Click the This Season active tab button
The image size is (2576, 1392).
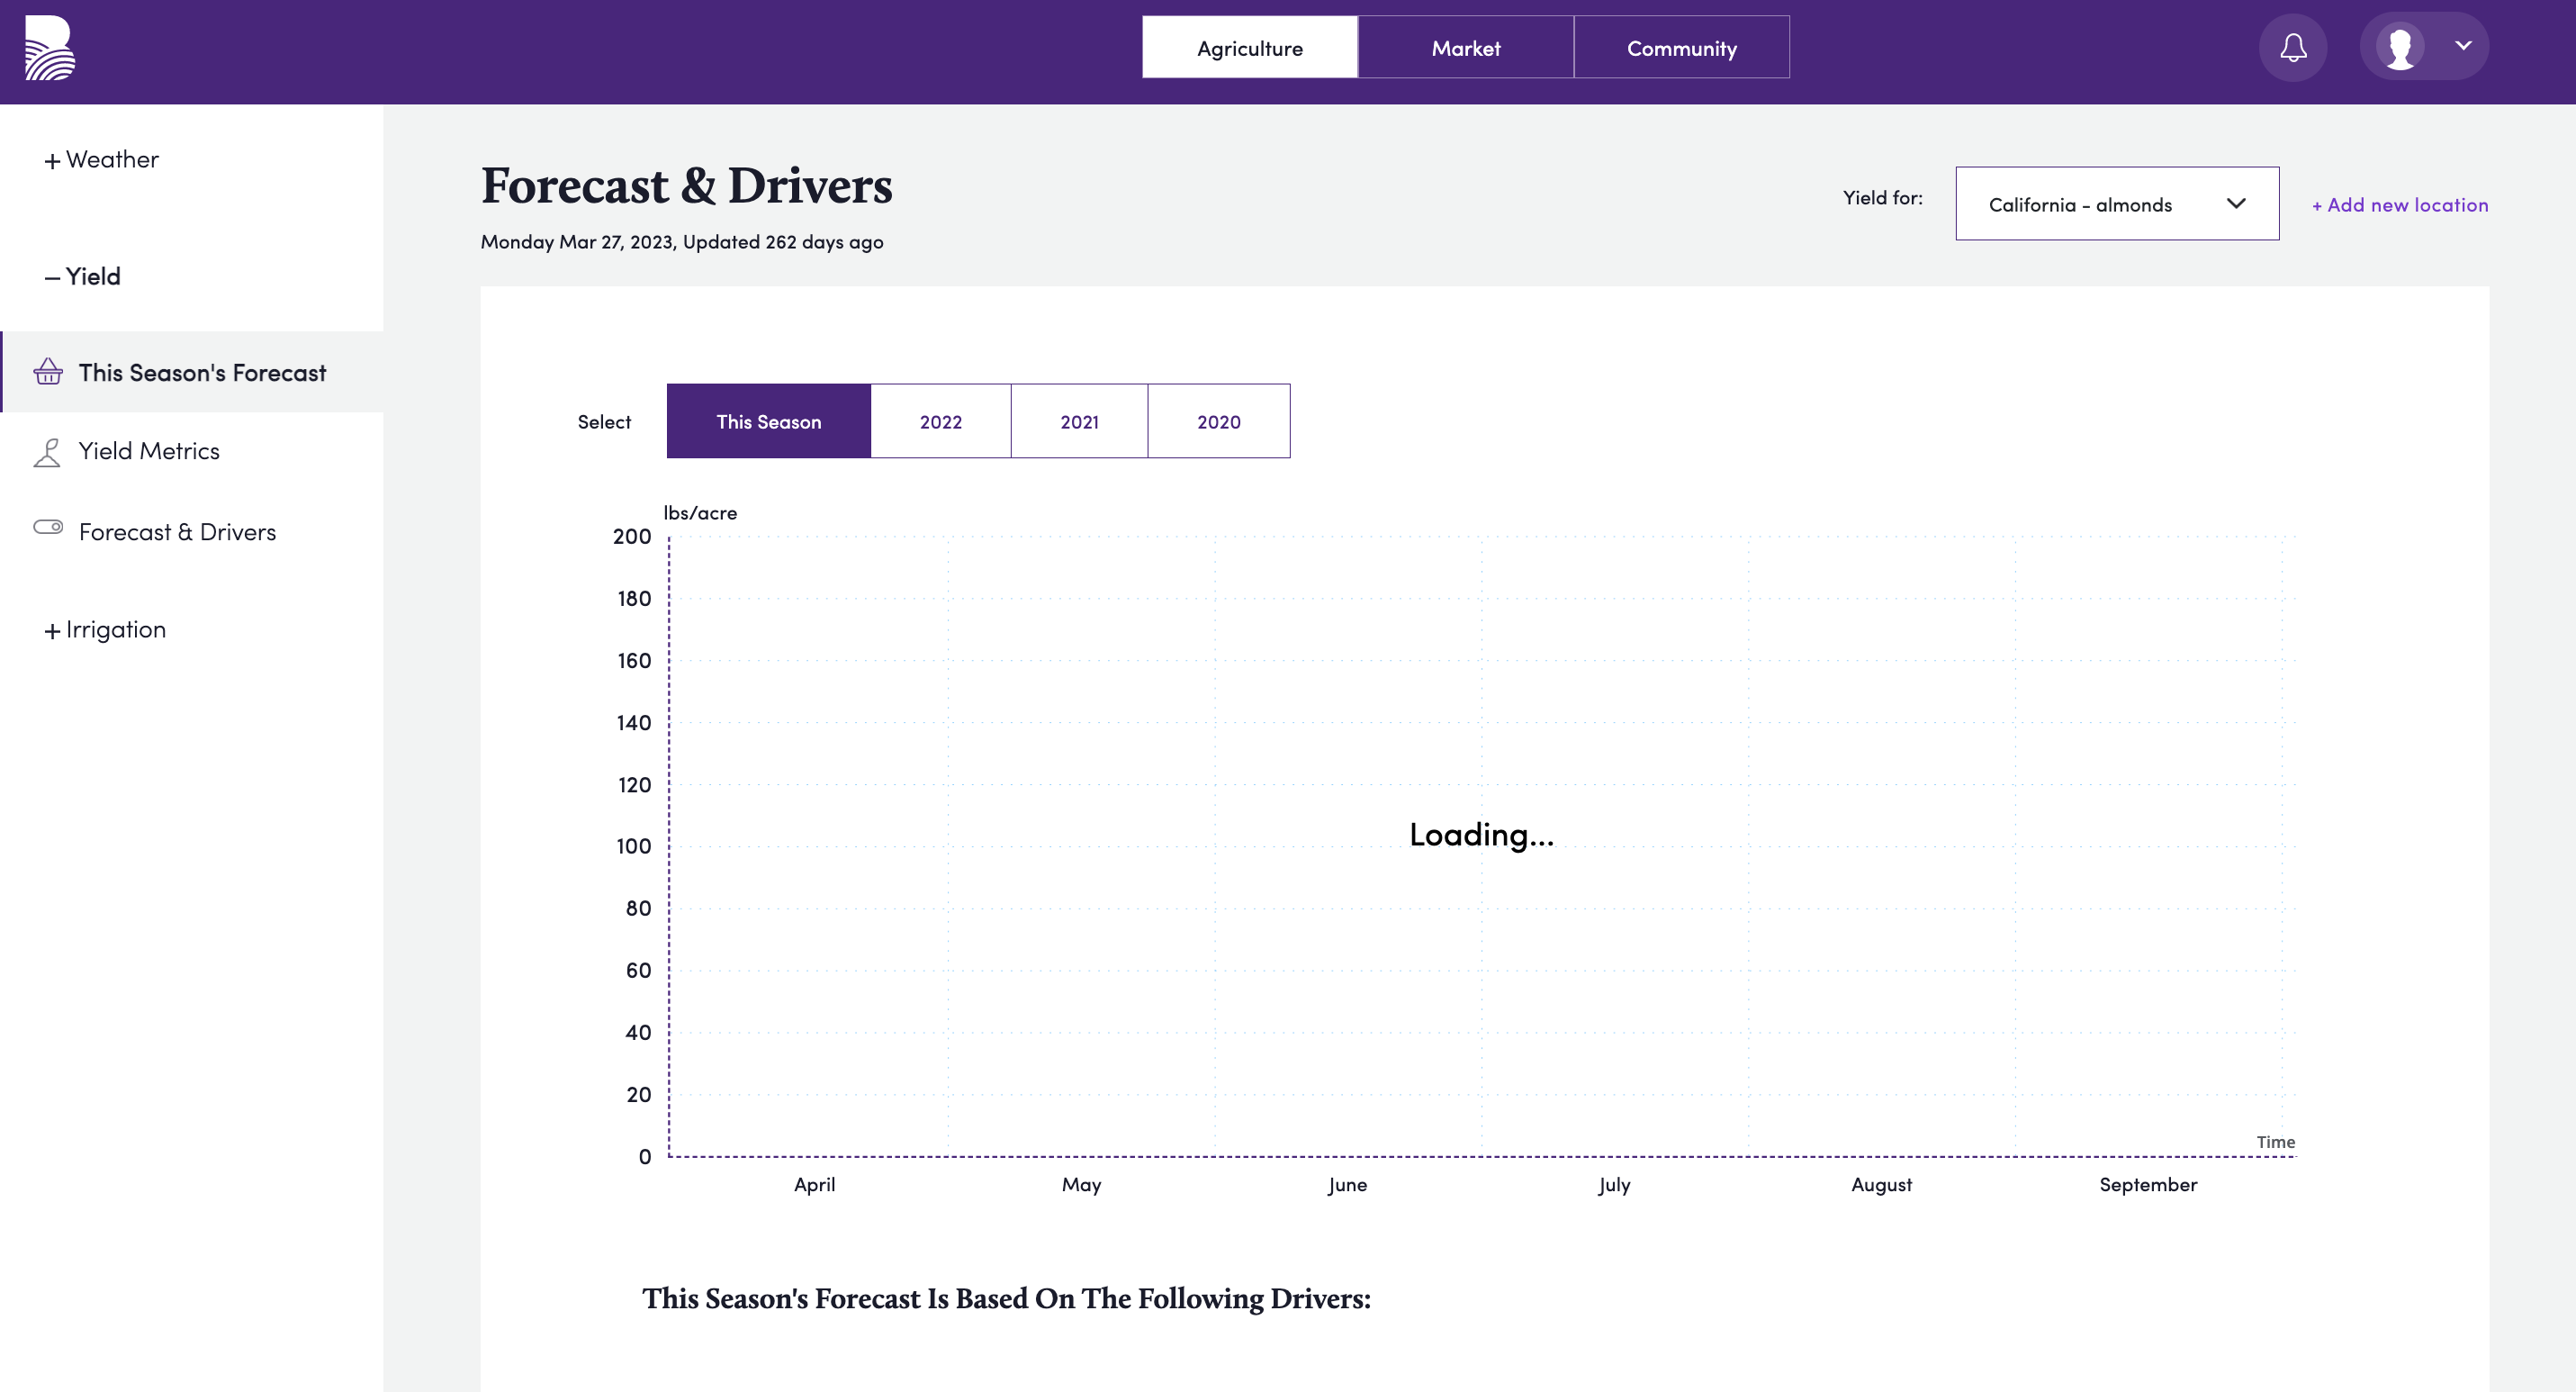click(x=769, y=420)
